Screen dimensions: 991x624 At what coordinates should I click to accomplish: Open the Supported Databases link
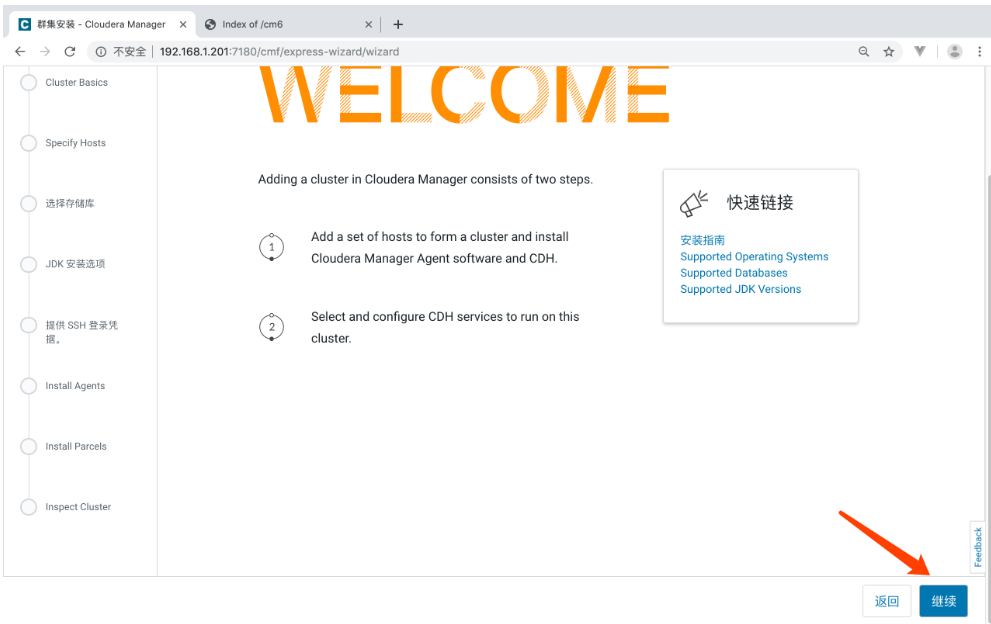pyautogui.click(x=734, y=273)
